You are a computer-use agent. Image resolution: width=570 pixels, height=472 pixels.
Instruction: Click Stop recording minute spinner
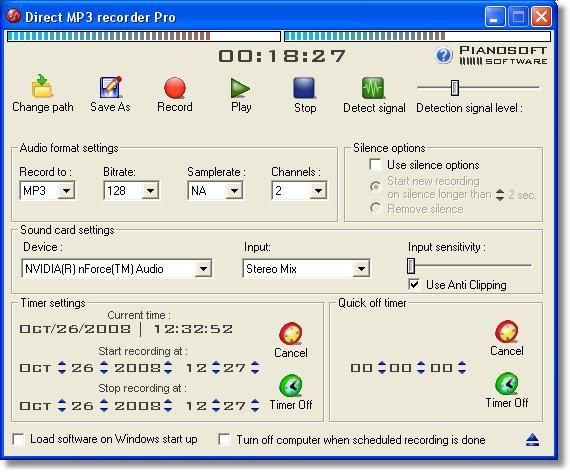(255, 405)
